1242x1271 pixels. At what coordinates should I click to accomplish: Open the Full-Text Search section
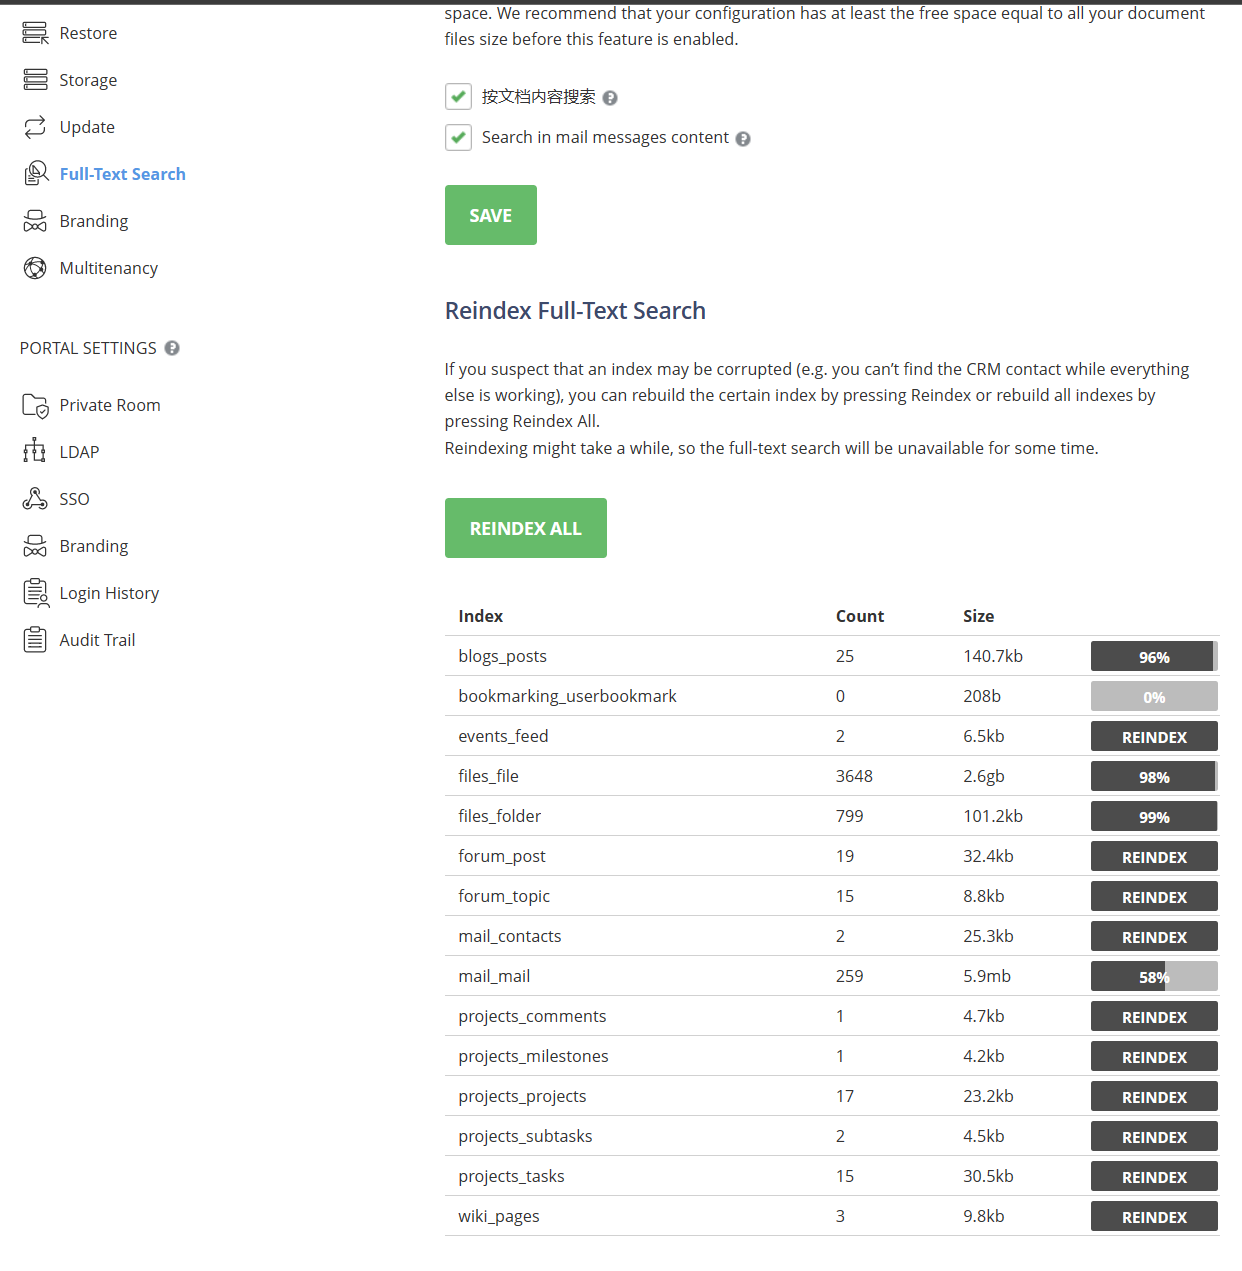[122, 173]
